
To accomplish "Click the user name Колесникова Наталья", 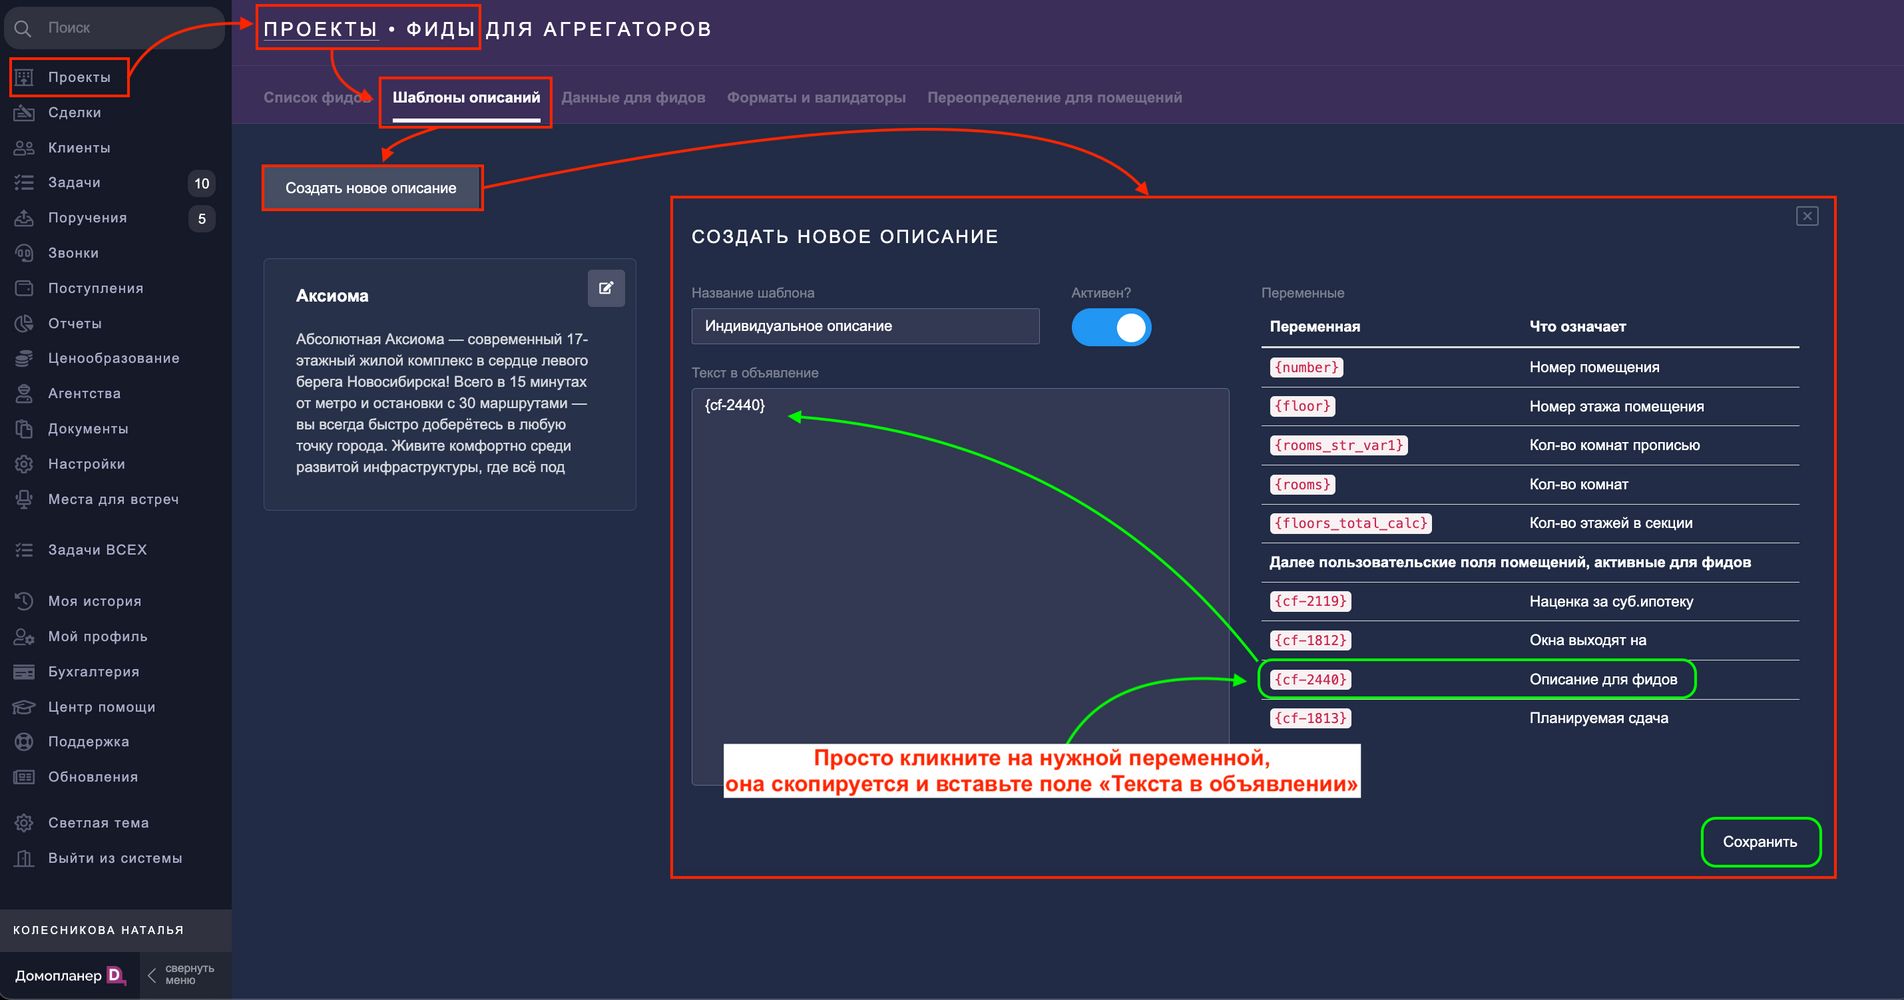I will coord(98,930).
